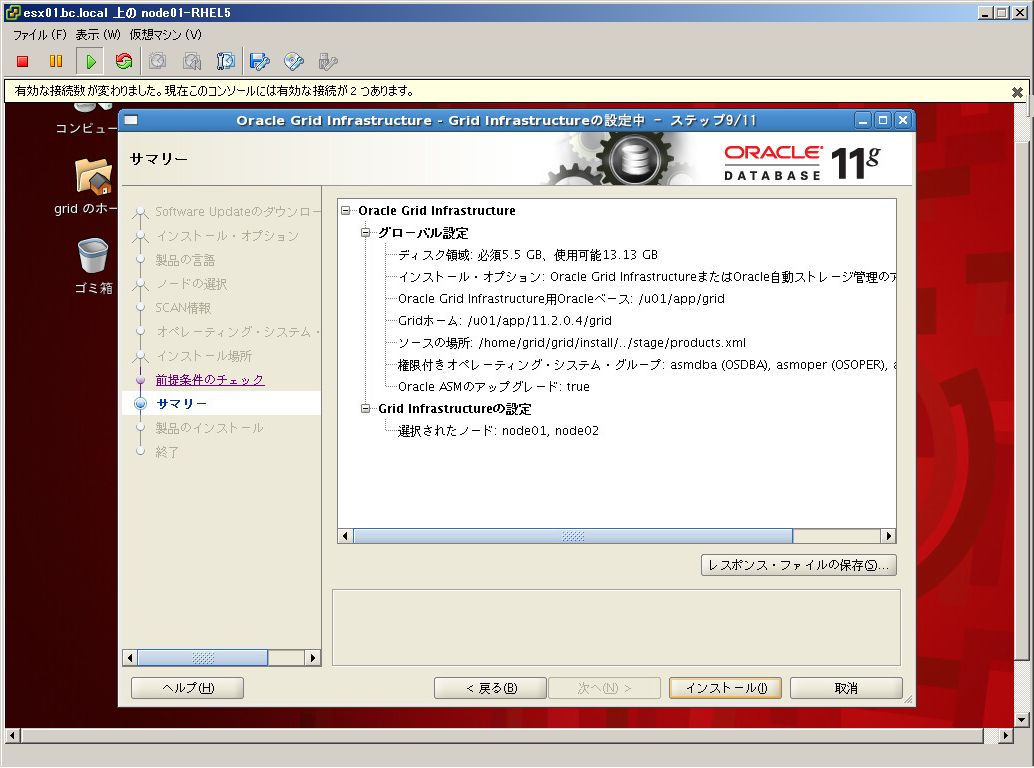The image size is (1034, 768).
Task: Click the ヘルプ(H) button
Action: click(188, 688)
